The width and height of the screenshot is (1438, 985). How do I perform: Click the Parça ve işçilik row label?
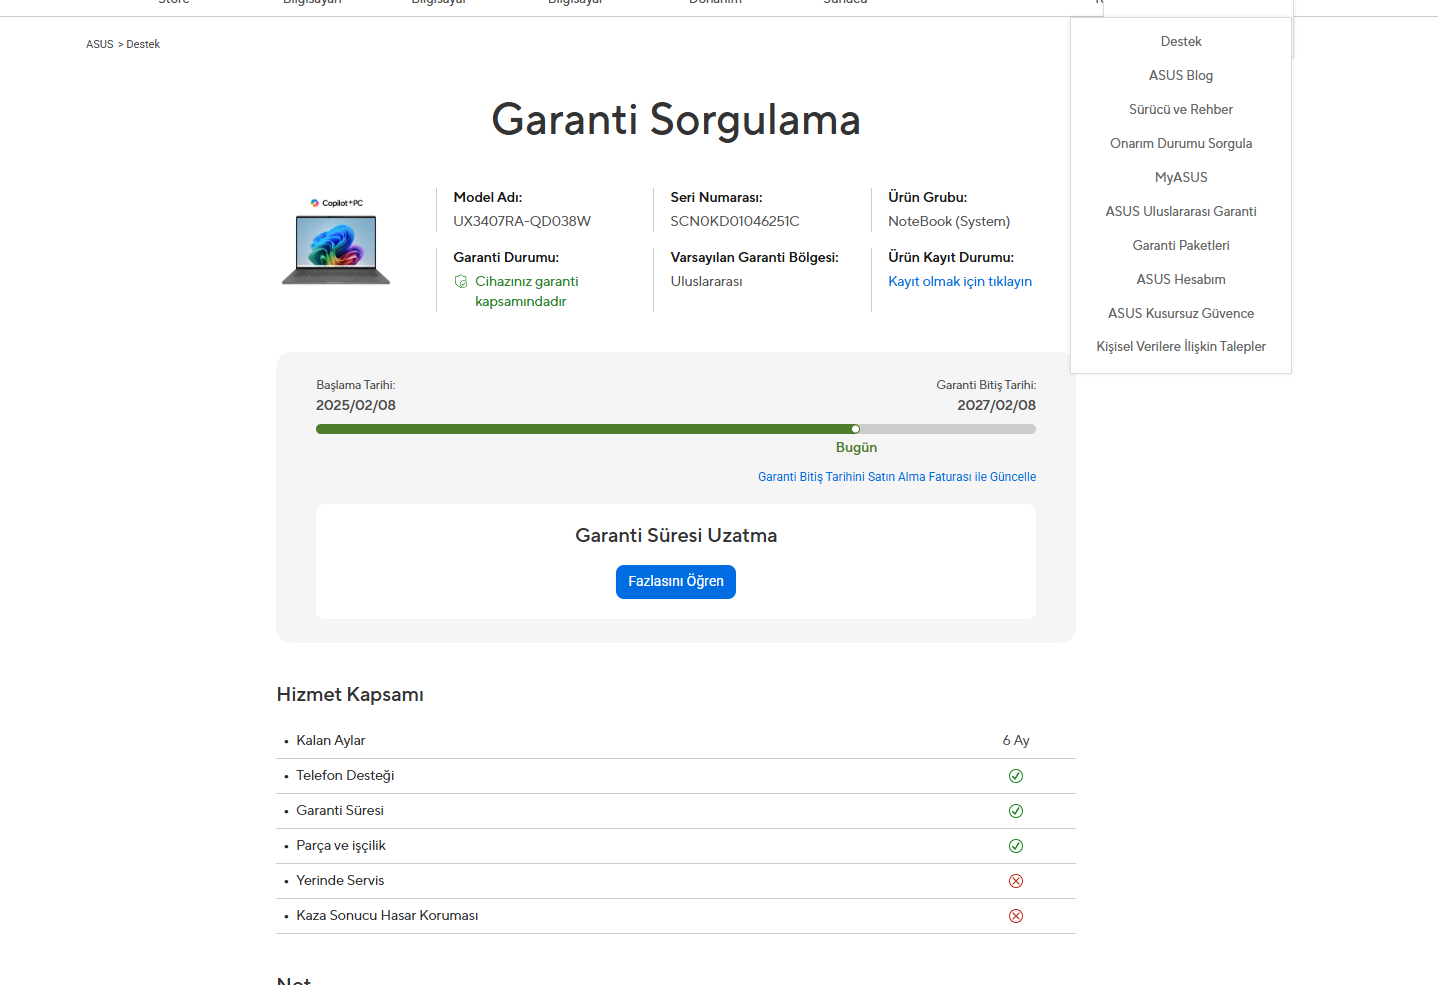pos(341,846)
